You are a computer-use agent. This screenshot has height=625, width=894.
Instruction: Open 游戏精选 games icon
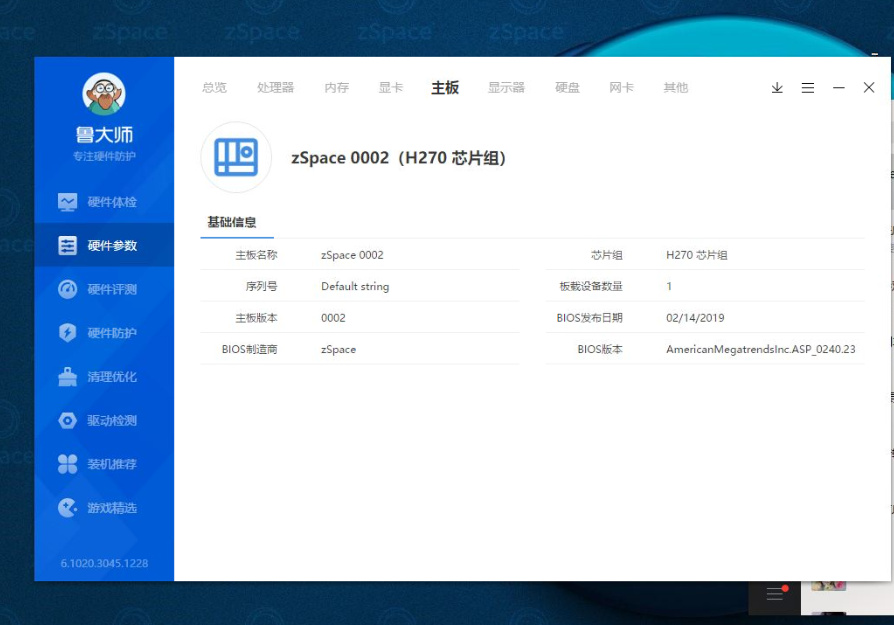tap(67, 508)
